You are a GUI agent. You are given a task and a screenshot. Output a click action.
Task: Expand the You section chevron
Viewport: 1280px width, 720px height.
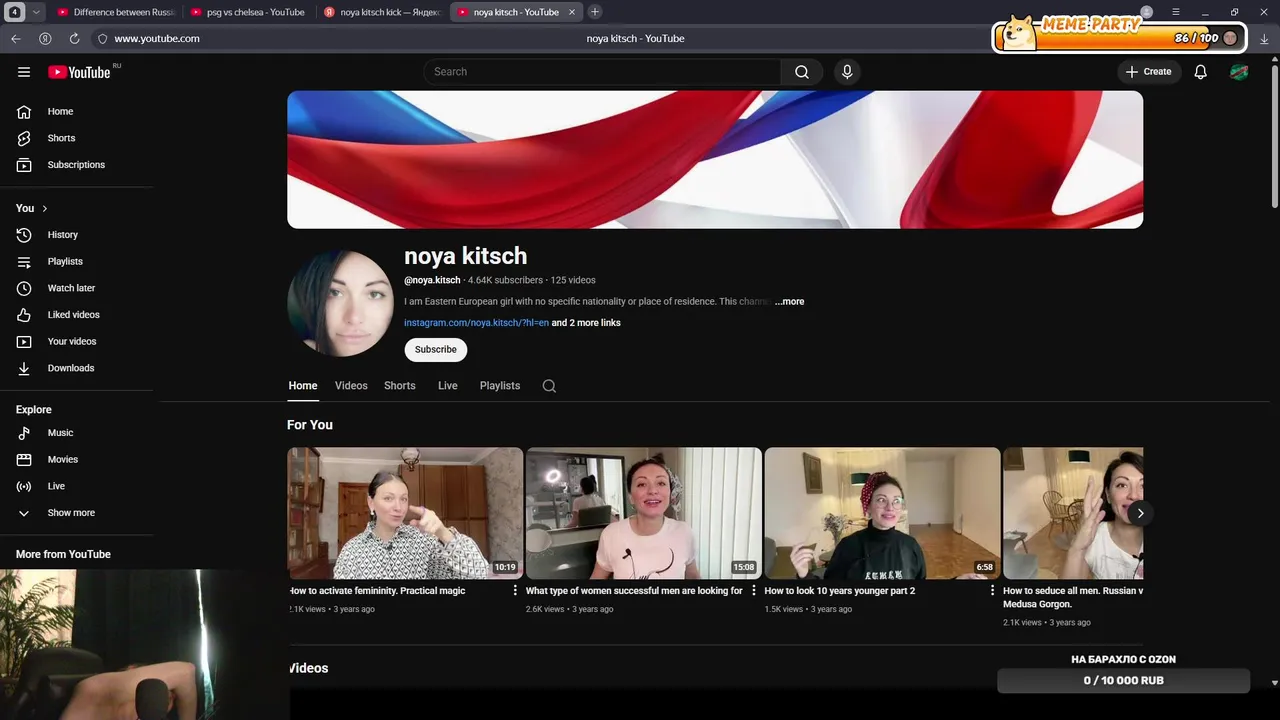[45, 208]
